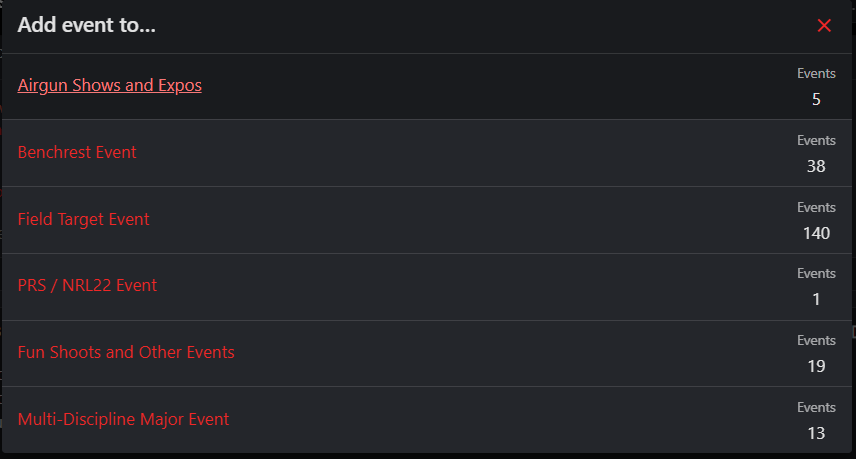Click the Events label in Multi-Discipline row

point(816,408)
